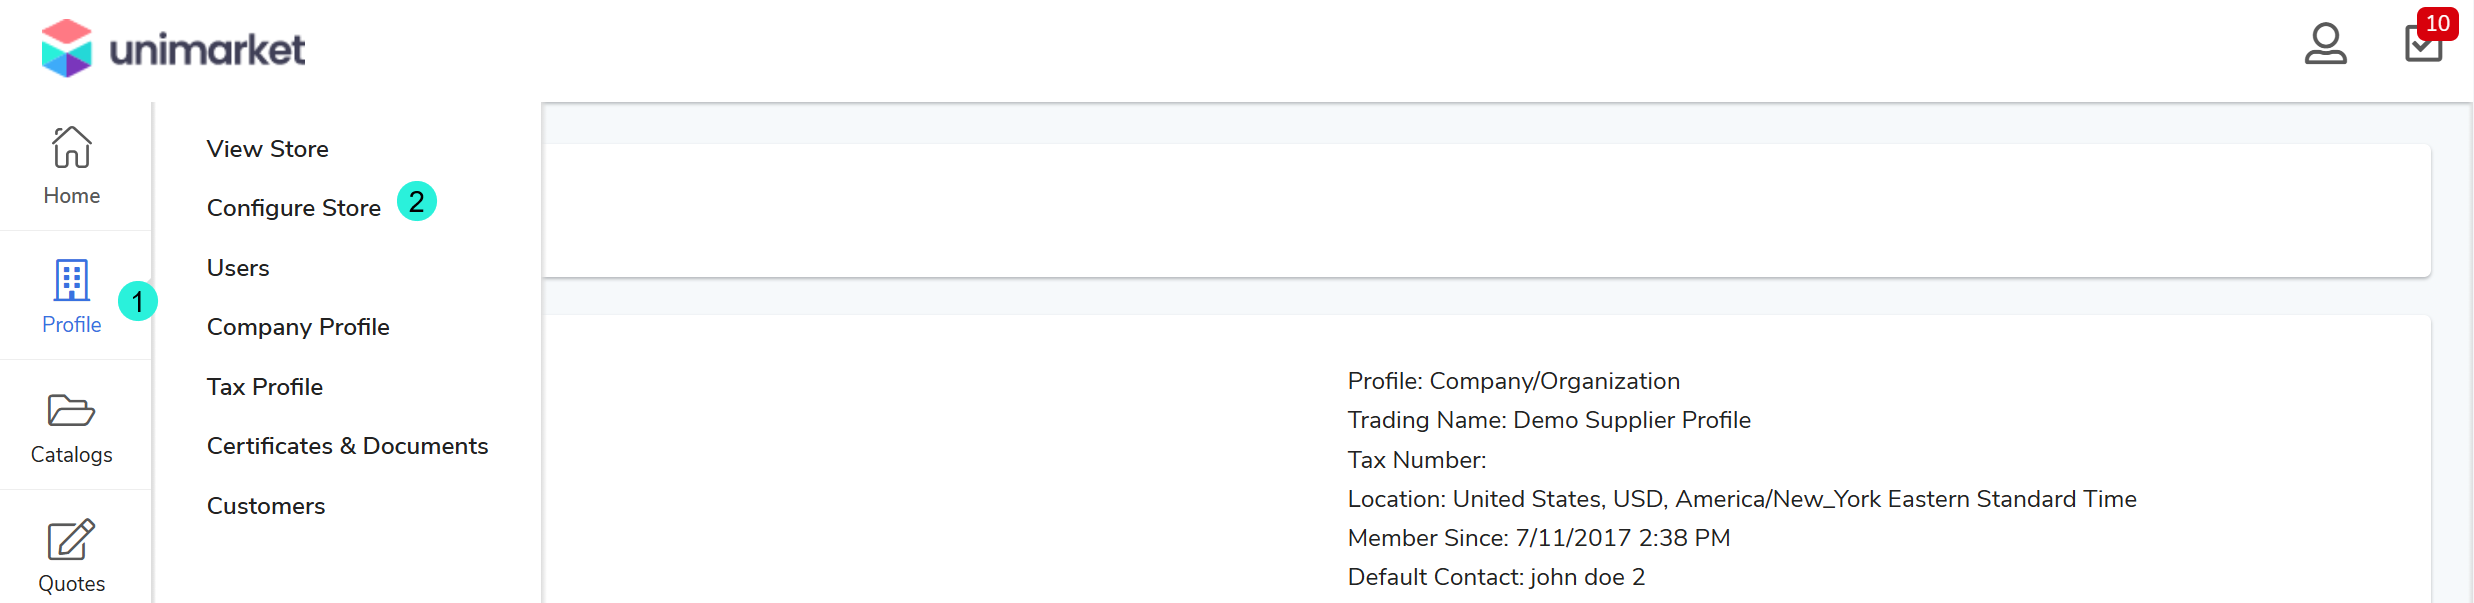2474x603 pixels.
Task: Open the user account icon
Action: (2325, 44)
